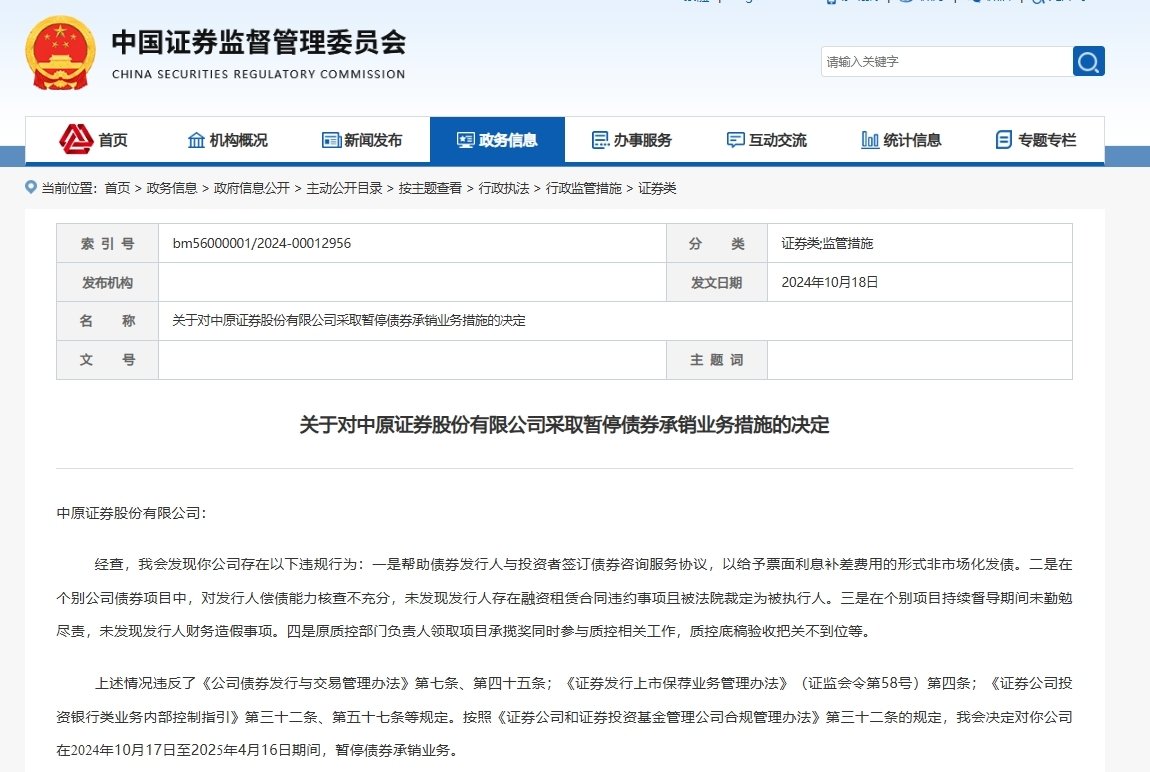Go to 主动公开目录 in the breadcrumb
This screenshot has width=1150, height=772.
[344, 188]
